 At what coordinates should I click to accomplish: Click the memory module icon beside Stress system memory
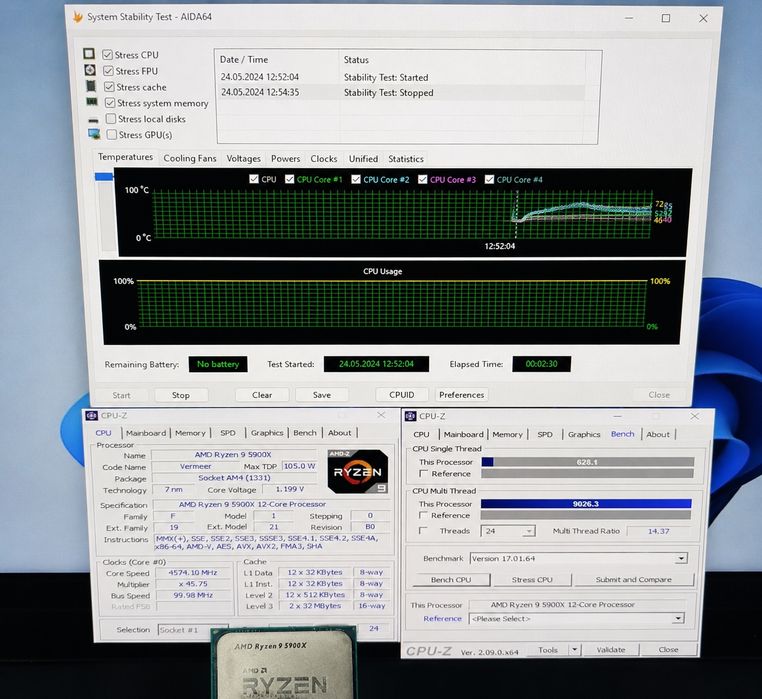click(92, 102)
